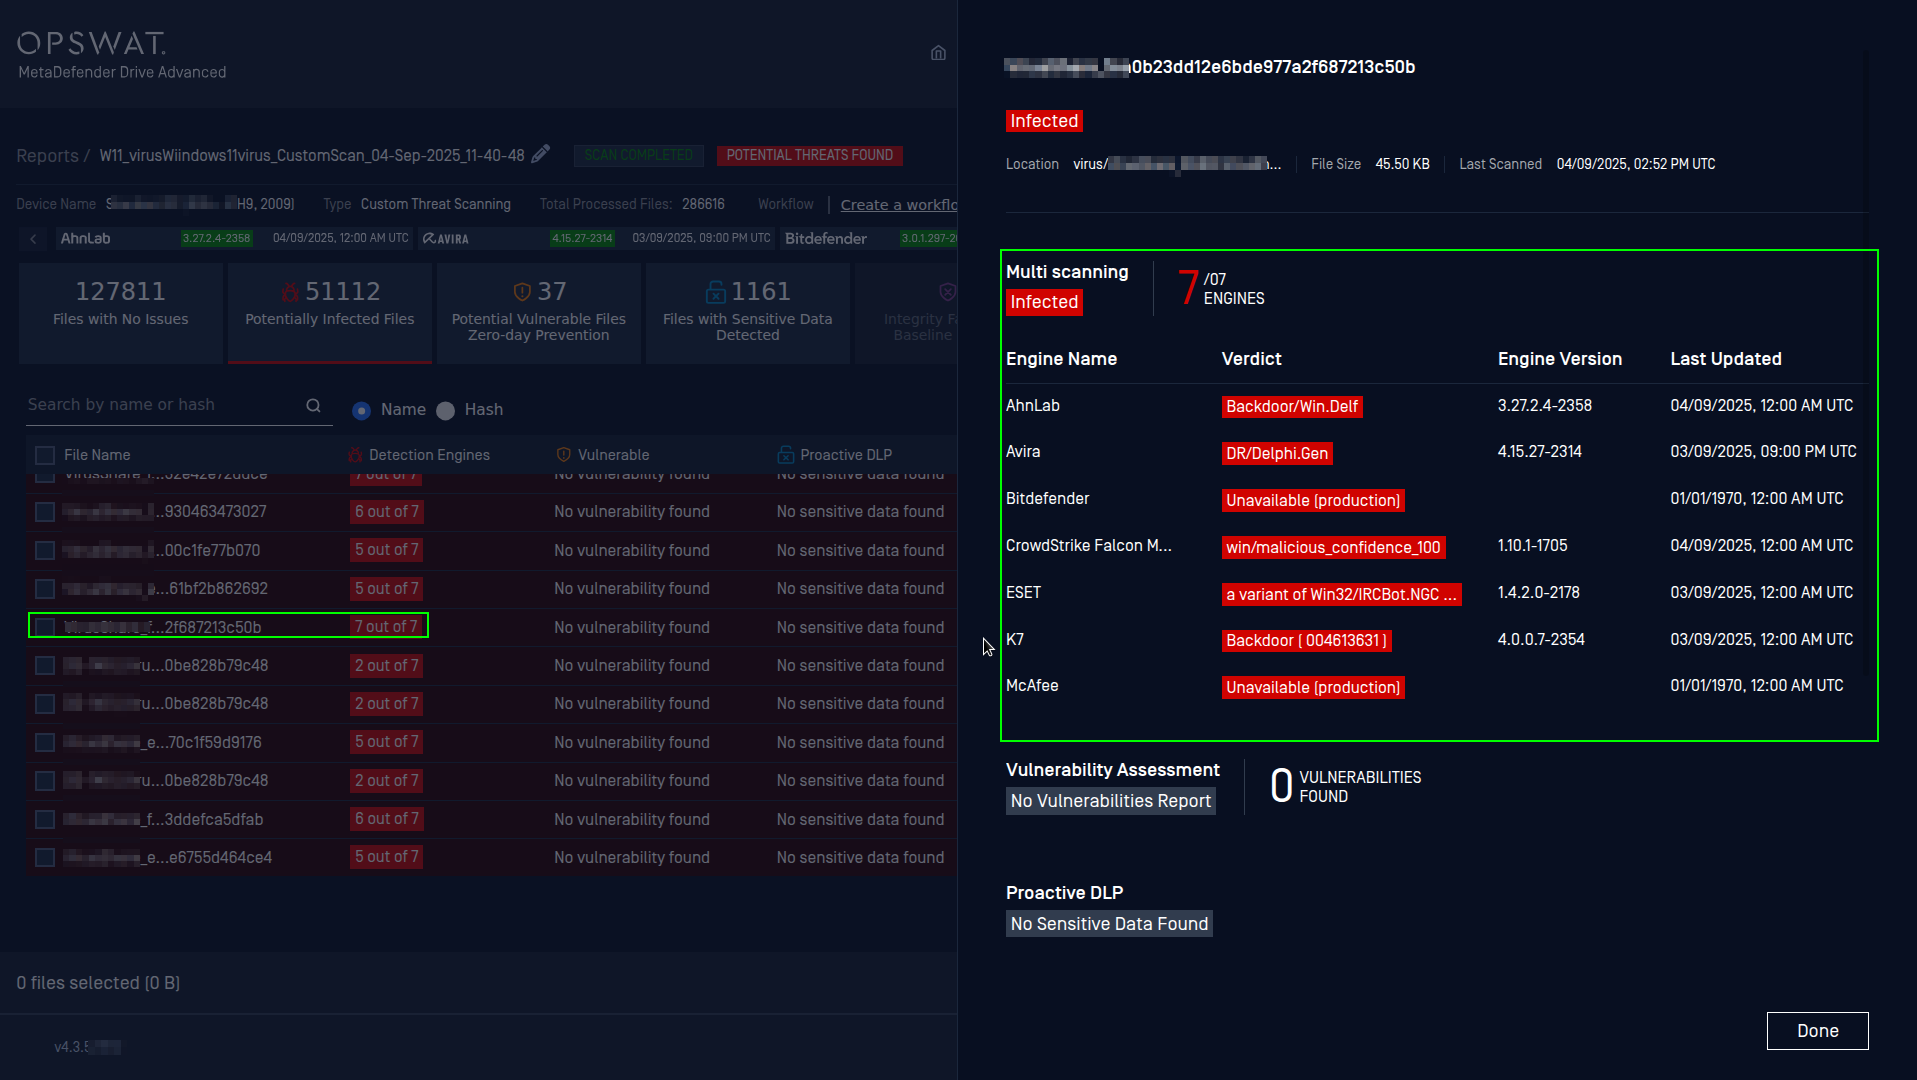Click the CrowdStrike verdict win/malicious_confidence_100
The image size is (1917, 1080).
click(1333, 547)
